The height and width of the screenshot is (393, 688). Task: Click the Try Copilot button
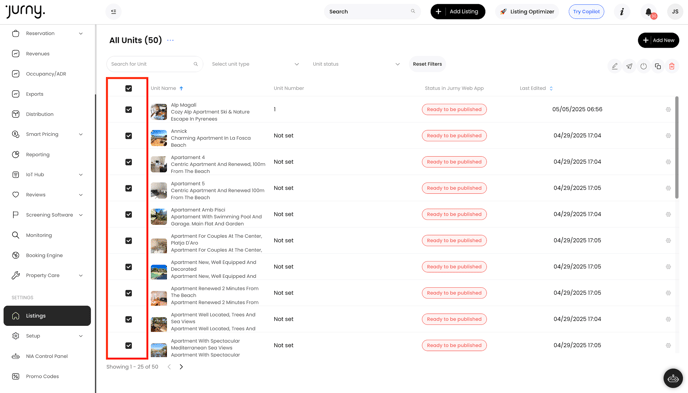586,12
